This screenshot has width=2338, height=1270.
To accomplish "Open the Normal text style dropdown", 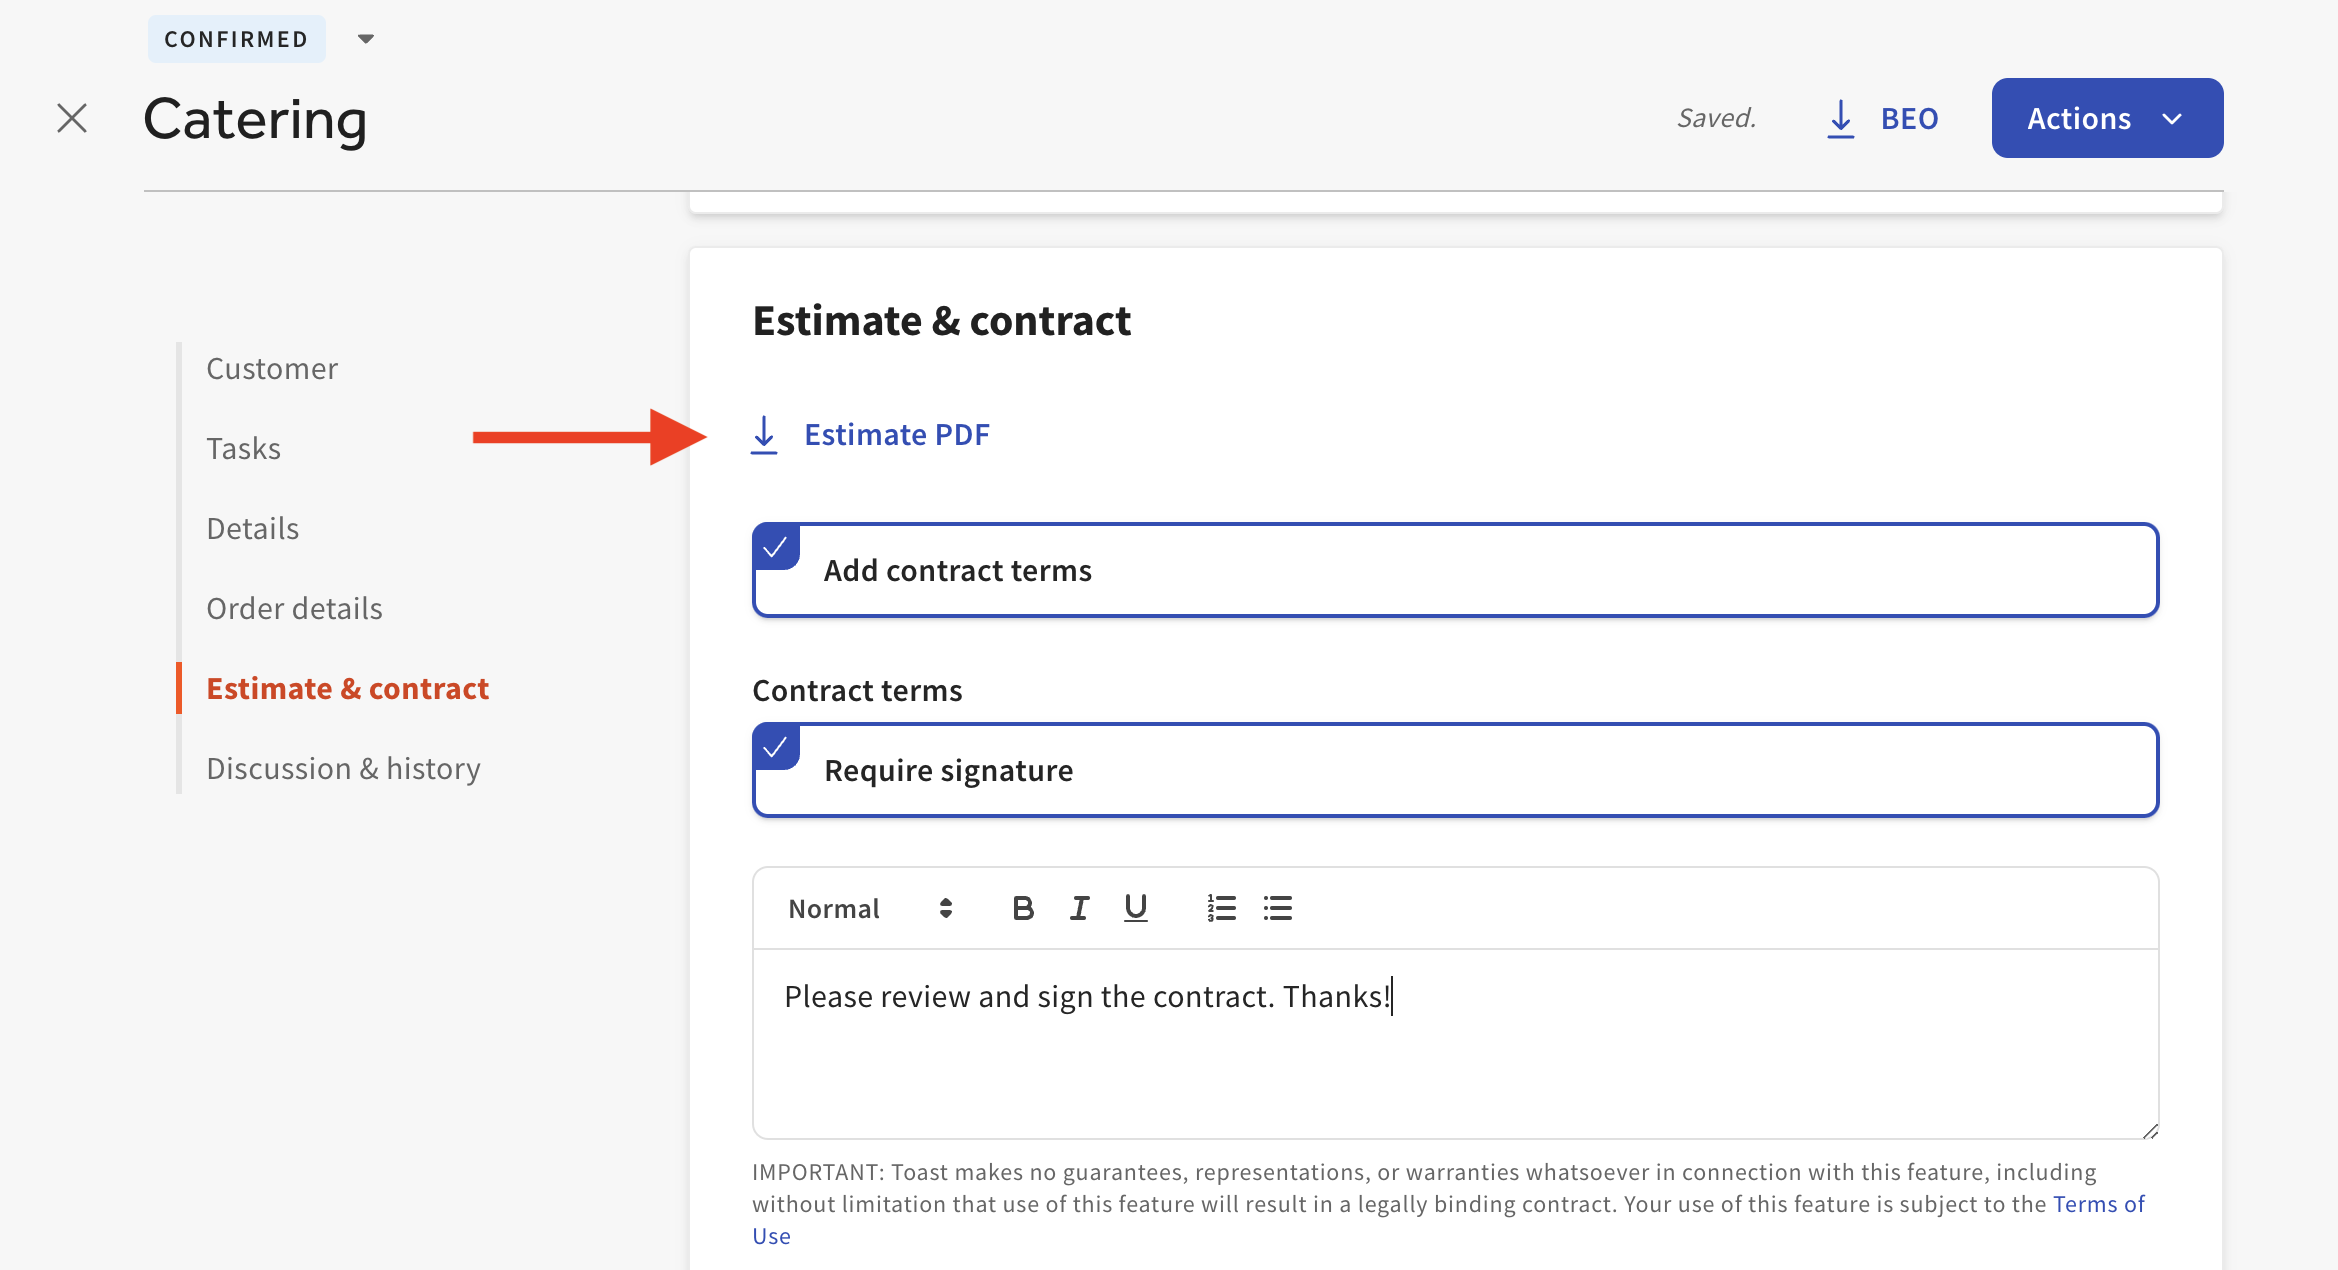I will 869,908.
